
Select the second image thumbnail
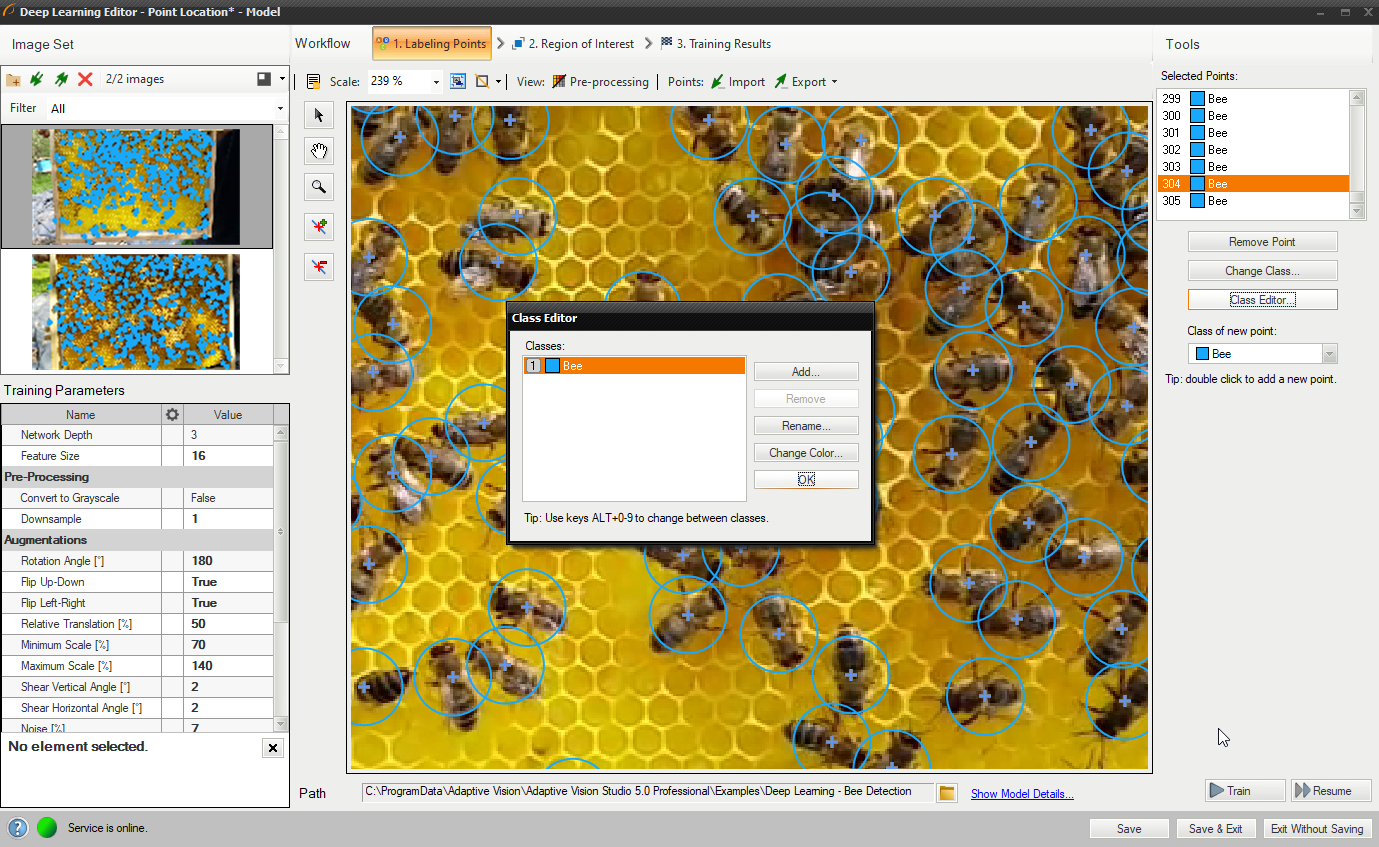tap(136, 312)
